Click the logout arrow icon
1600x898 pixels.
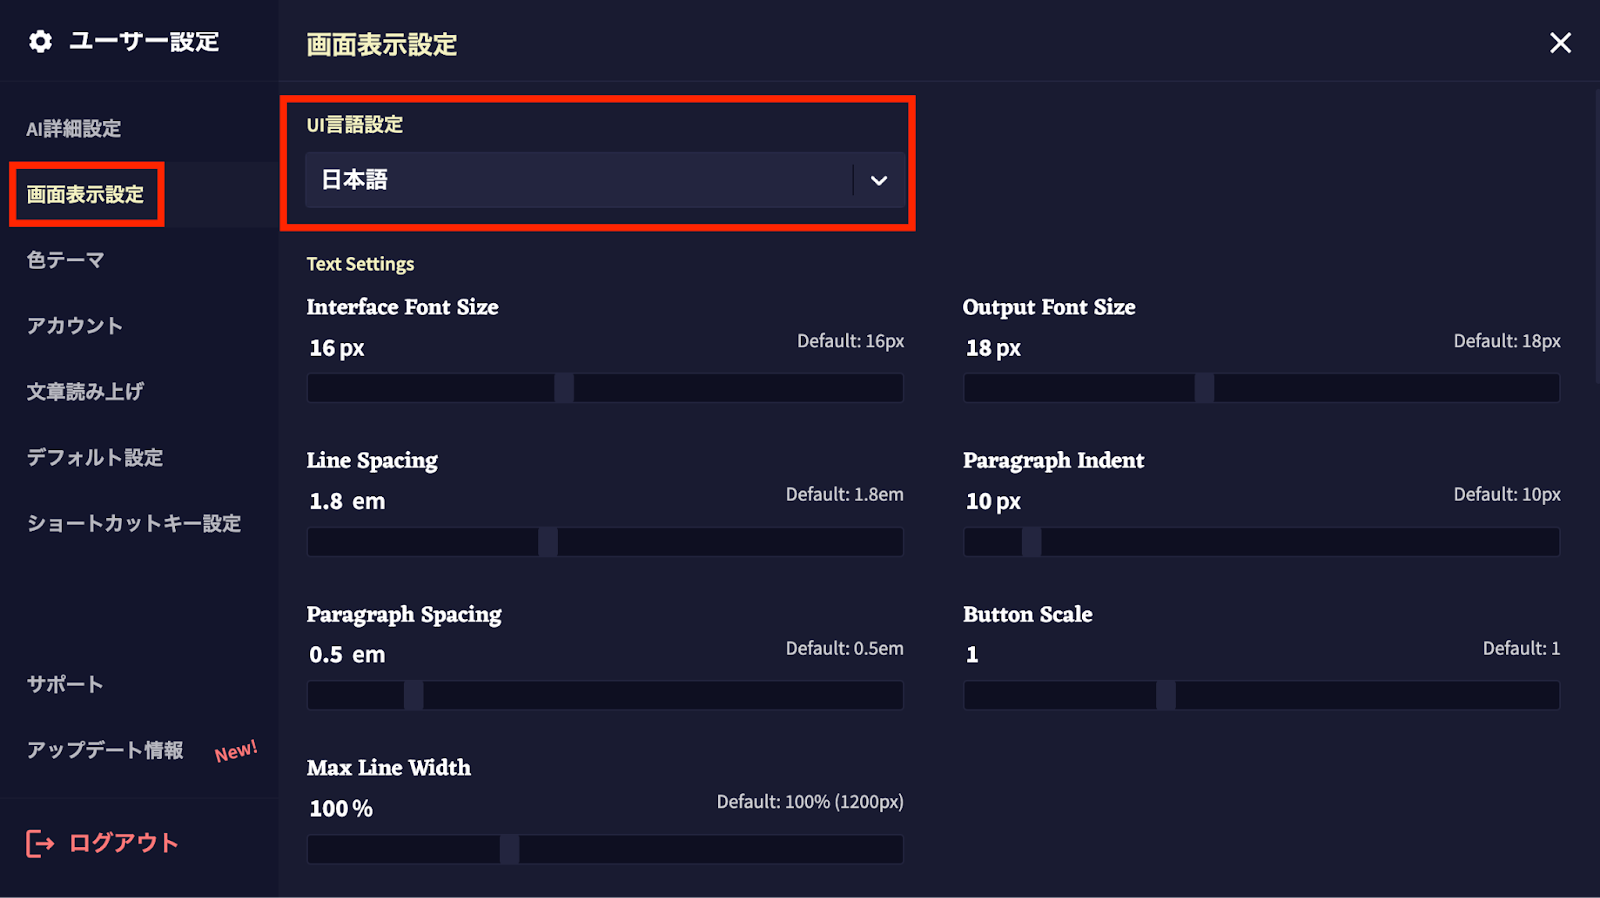click(x=40, y=844)
